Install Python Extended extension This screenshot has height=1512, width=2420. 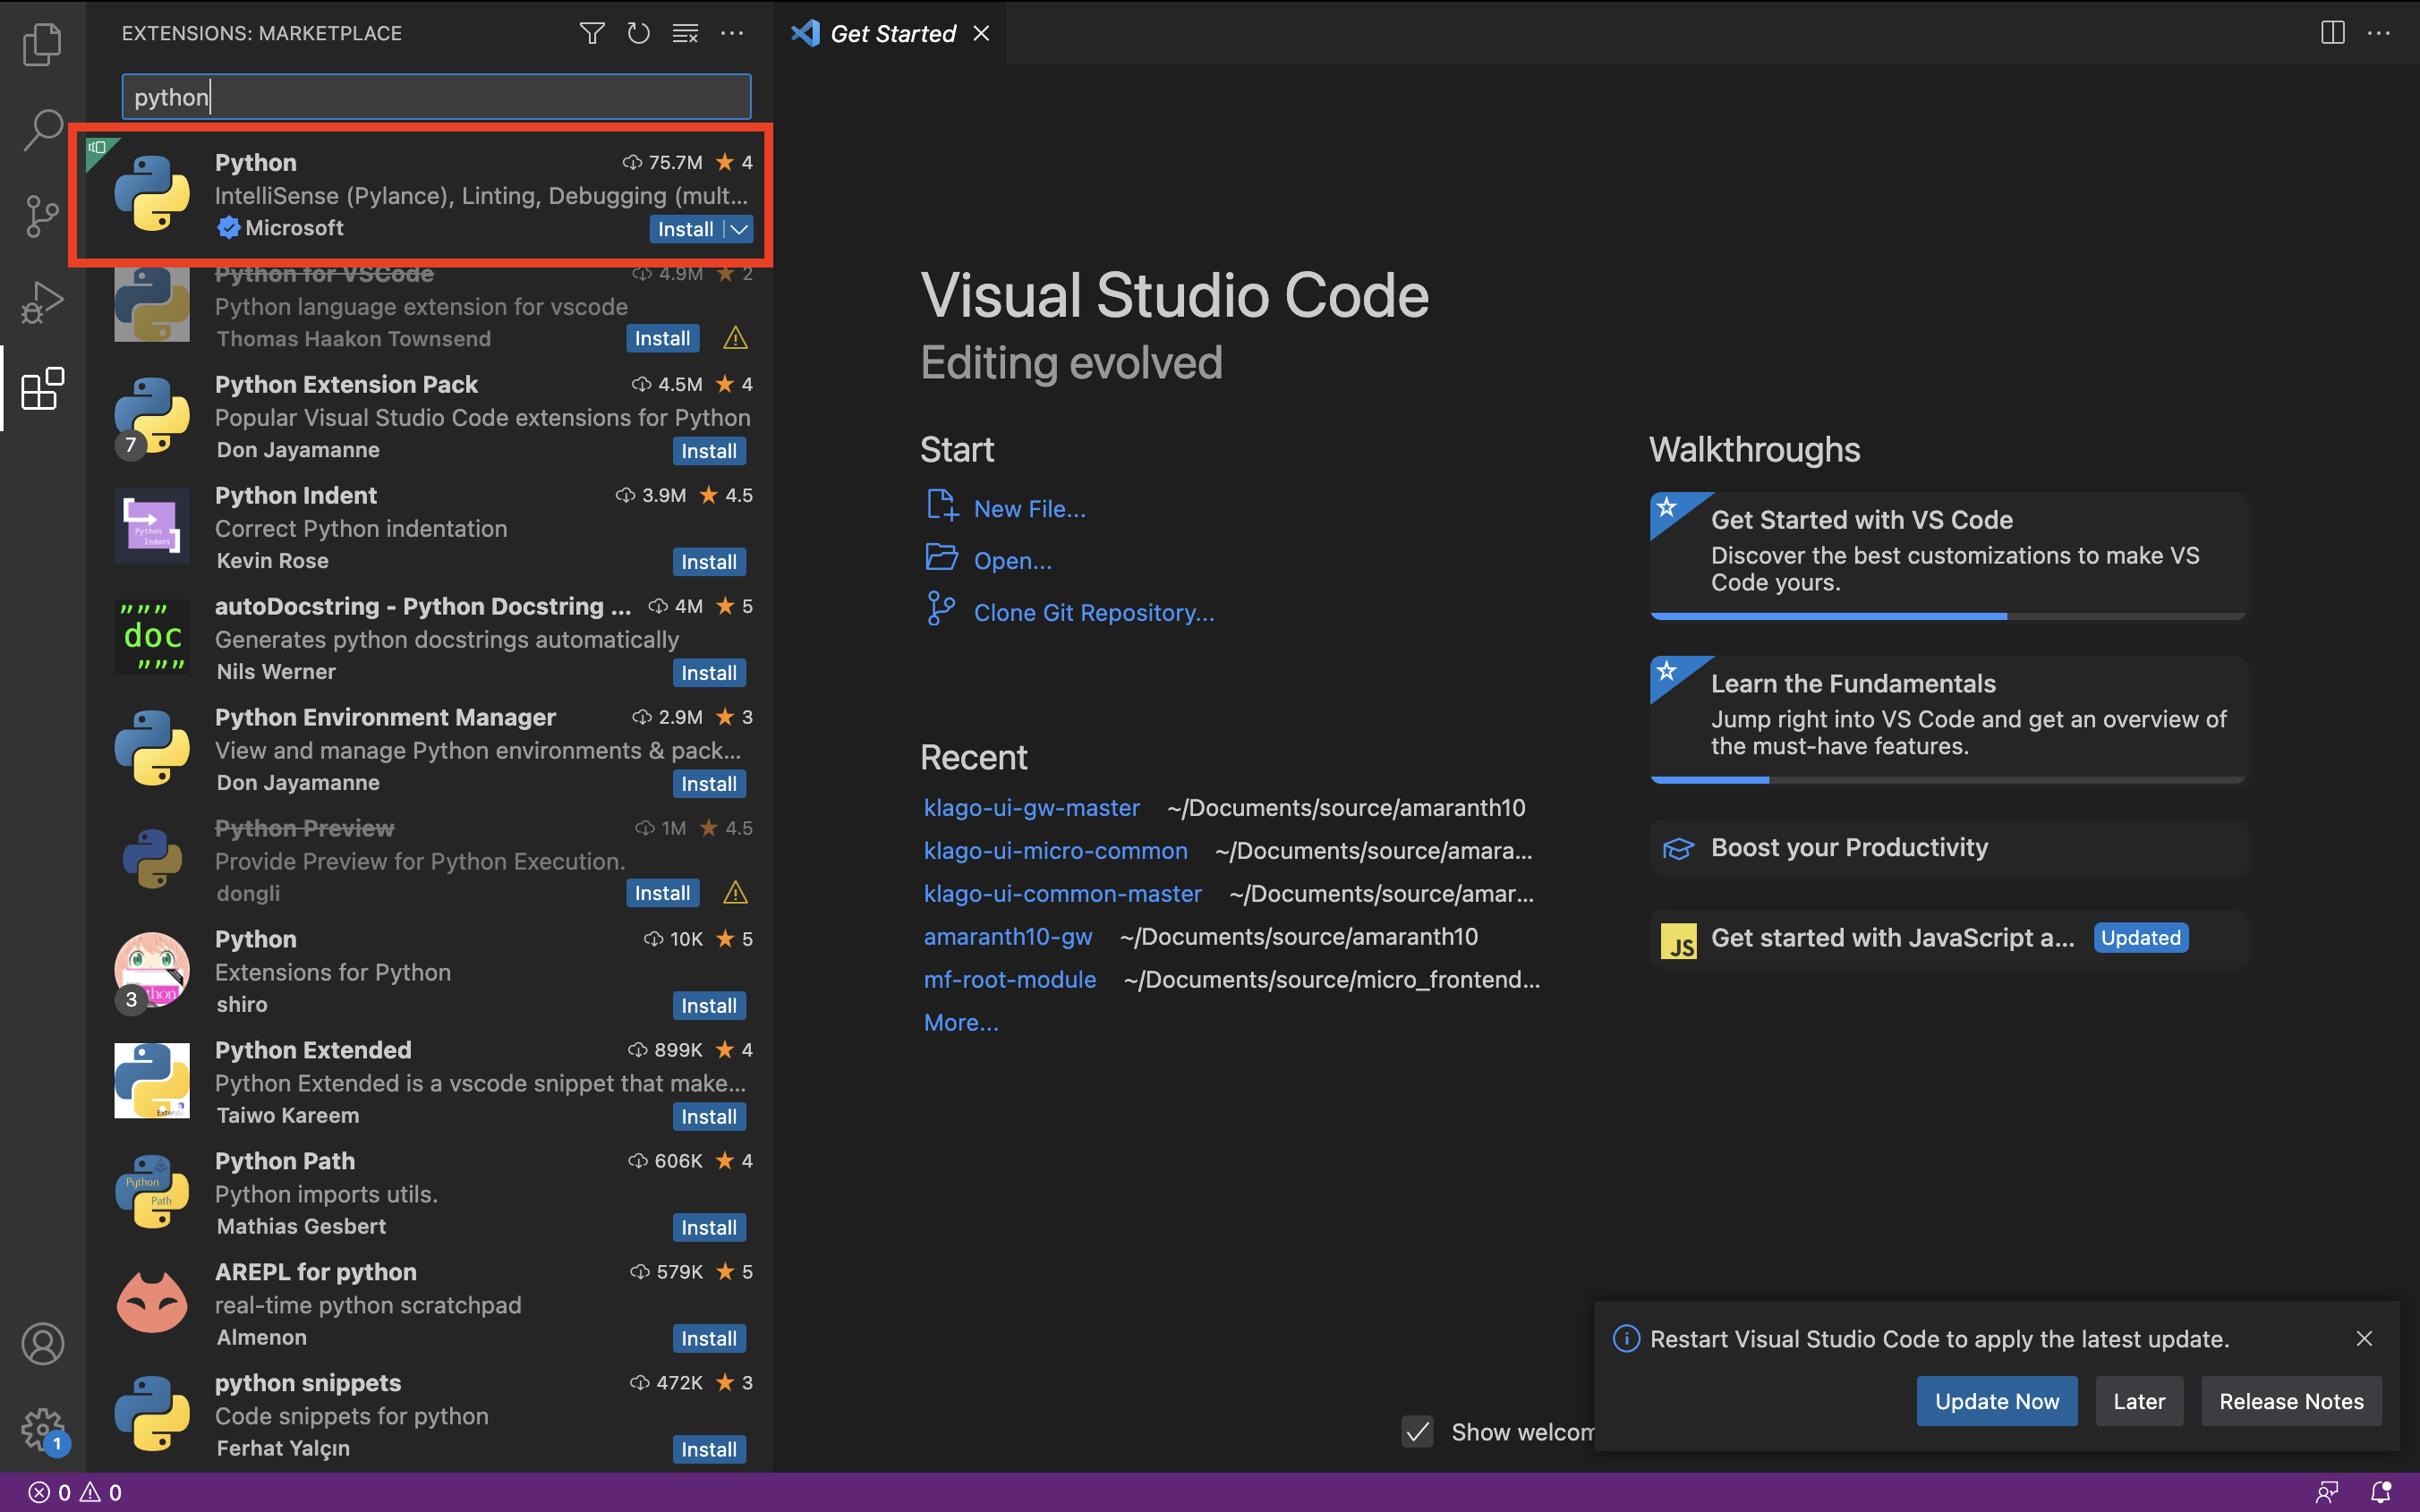(709, 1117)
